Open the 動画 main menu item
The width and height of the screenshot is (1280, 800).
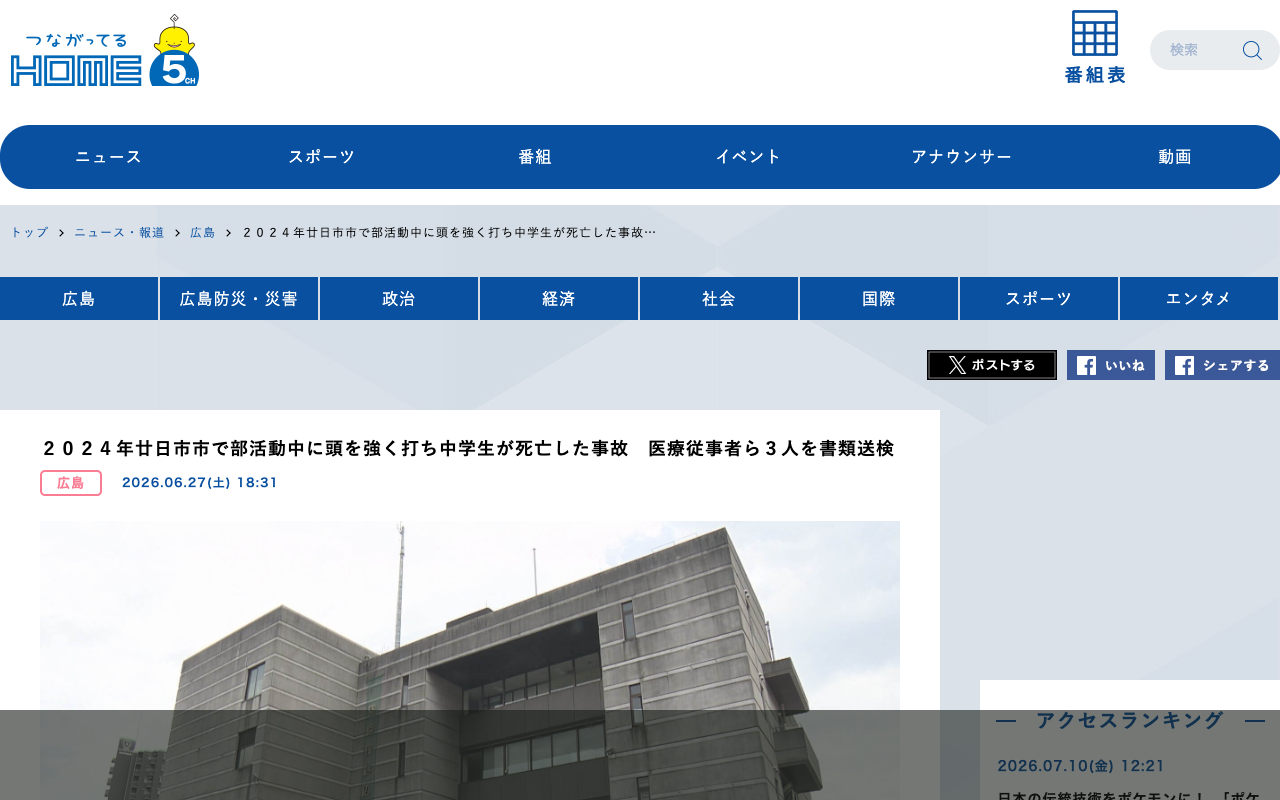click(x=1175, y=157)
